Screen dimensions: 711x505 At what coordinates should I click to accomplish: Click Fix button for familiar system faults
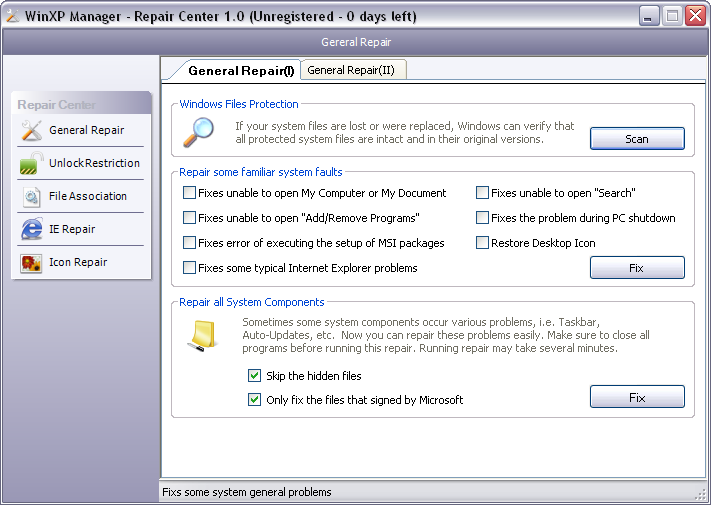click(x=637, y=268)
